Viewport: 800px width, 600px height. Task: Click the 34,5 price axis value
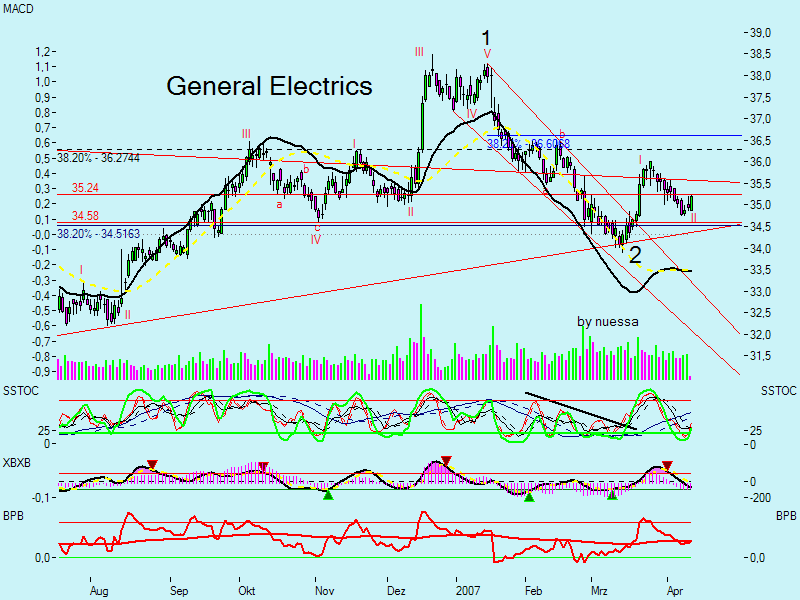pyautogui.click(x=761, y=227)
